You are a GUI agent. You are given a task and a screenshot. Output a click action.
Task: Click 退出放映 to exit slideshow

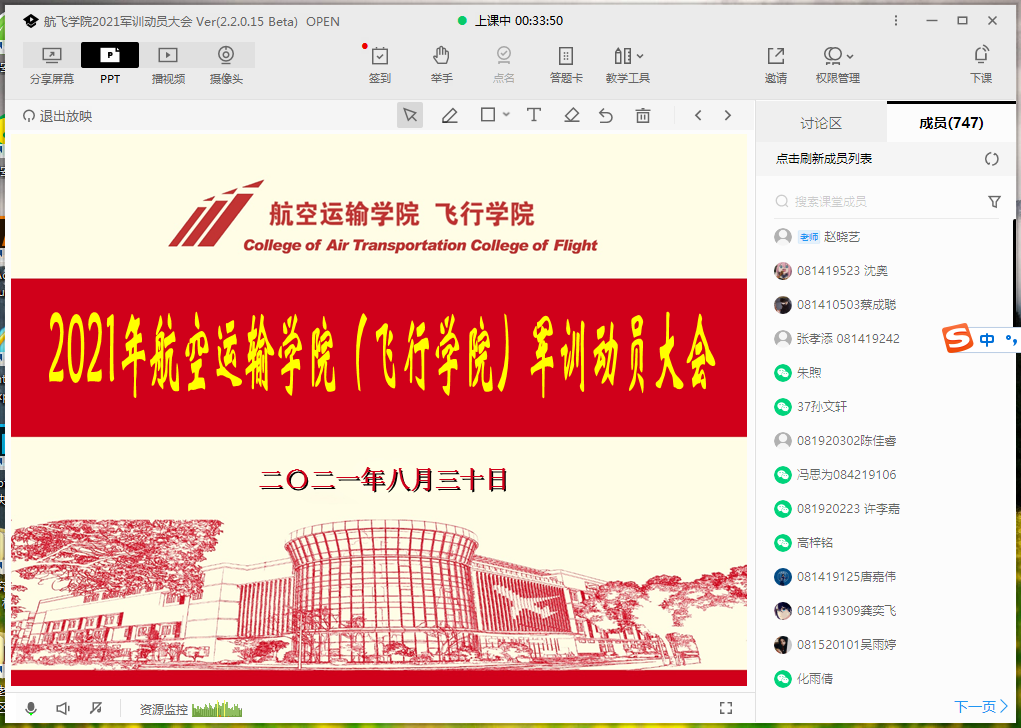tap(58, 116)
